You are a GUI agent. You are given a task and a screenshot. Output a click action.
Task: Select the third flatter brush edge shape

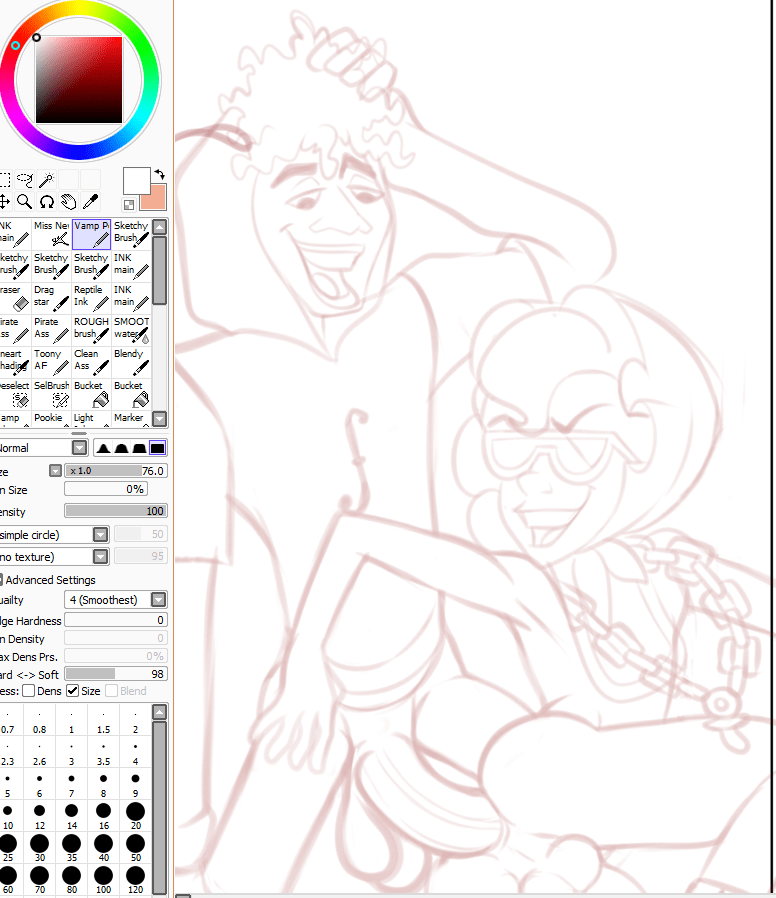(139, 448)
